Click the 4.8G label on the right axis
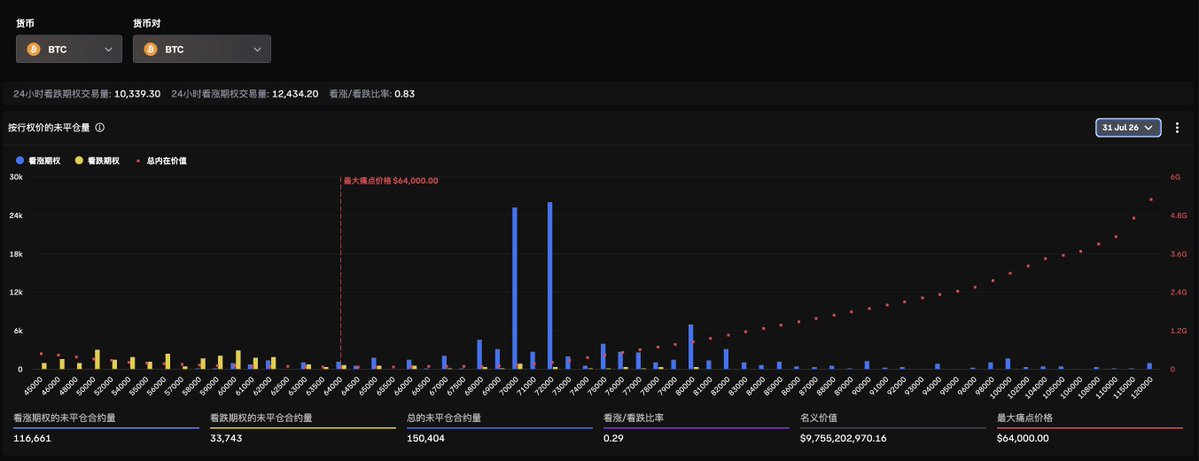 pyautogui.click(x=1178, y=216)
